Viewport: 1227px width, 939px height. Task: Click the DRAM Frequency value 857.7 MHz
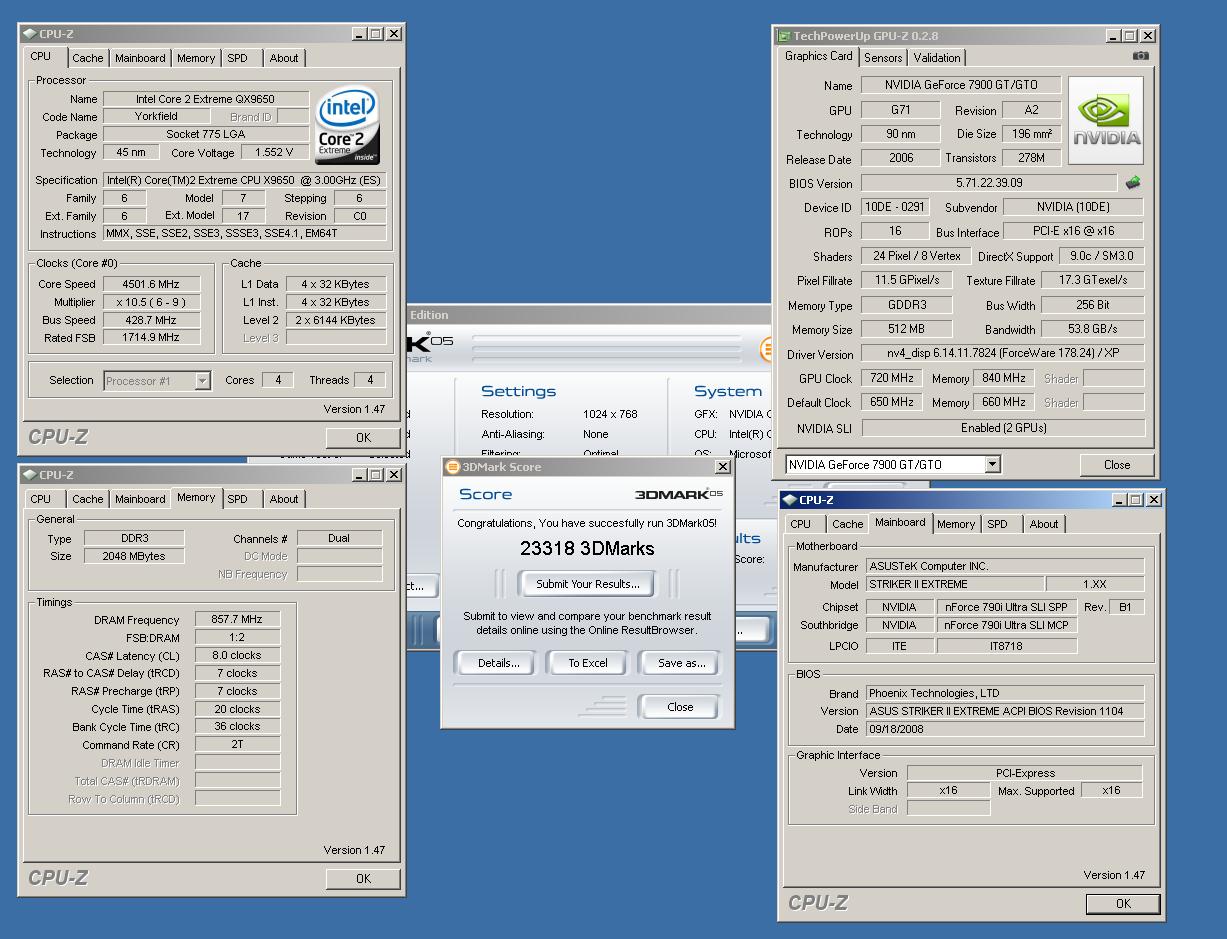click(x=238, y=620)
